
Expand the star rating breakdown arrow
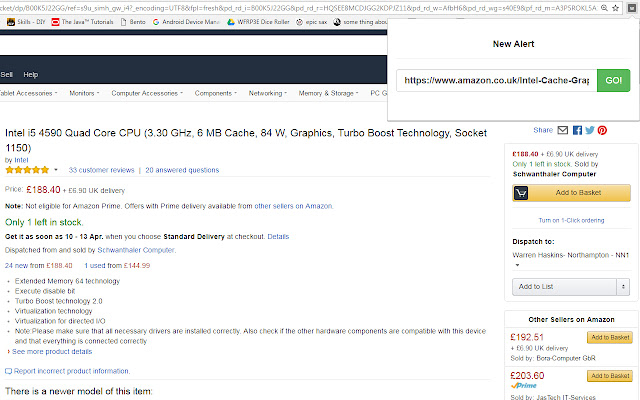pyautogui.click(x=56, y=170)
